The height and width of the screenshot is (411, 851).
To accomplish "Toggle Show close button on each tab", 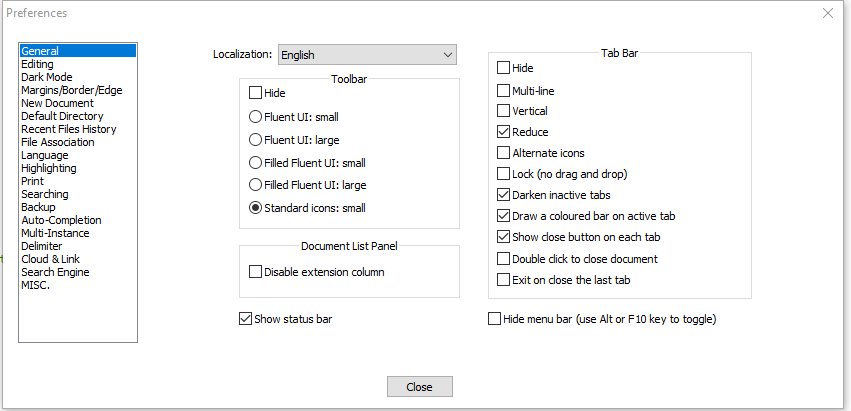I will 504,237.
